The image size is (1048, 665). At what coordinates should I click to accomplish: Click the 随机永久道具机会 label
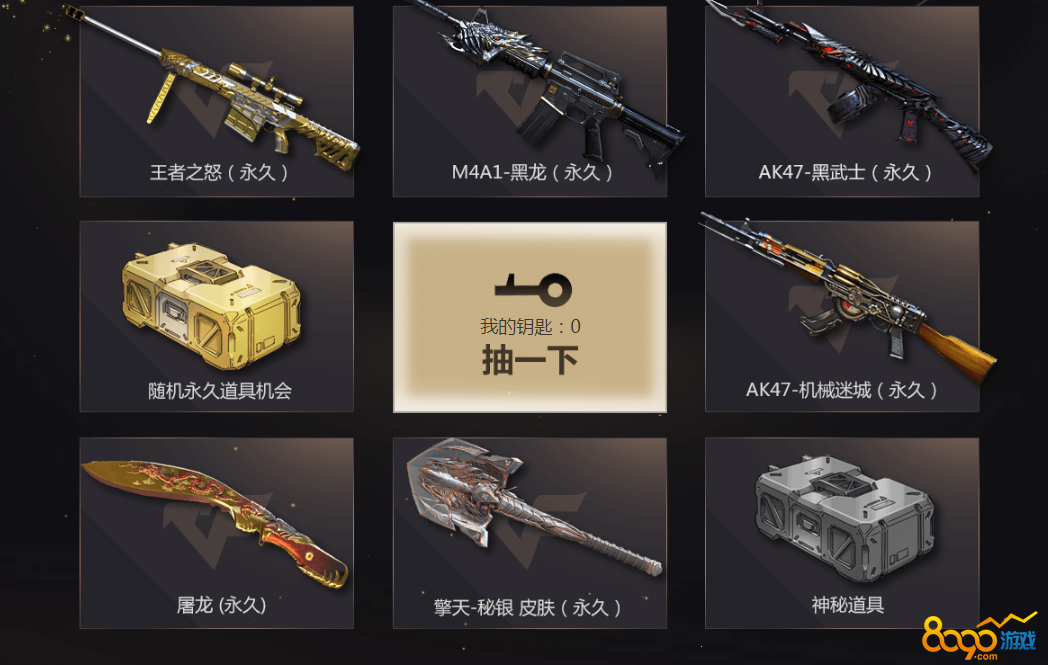click(220, 390)
